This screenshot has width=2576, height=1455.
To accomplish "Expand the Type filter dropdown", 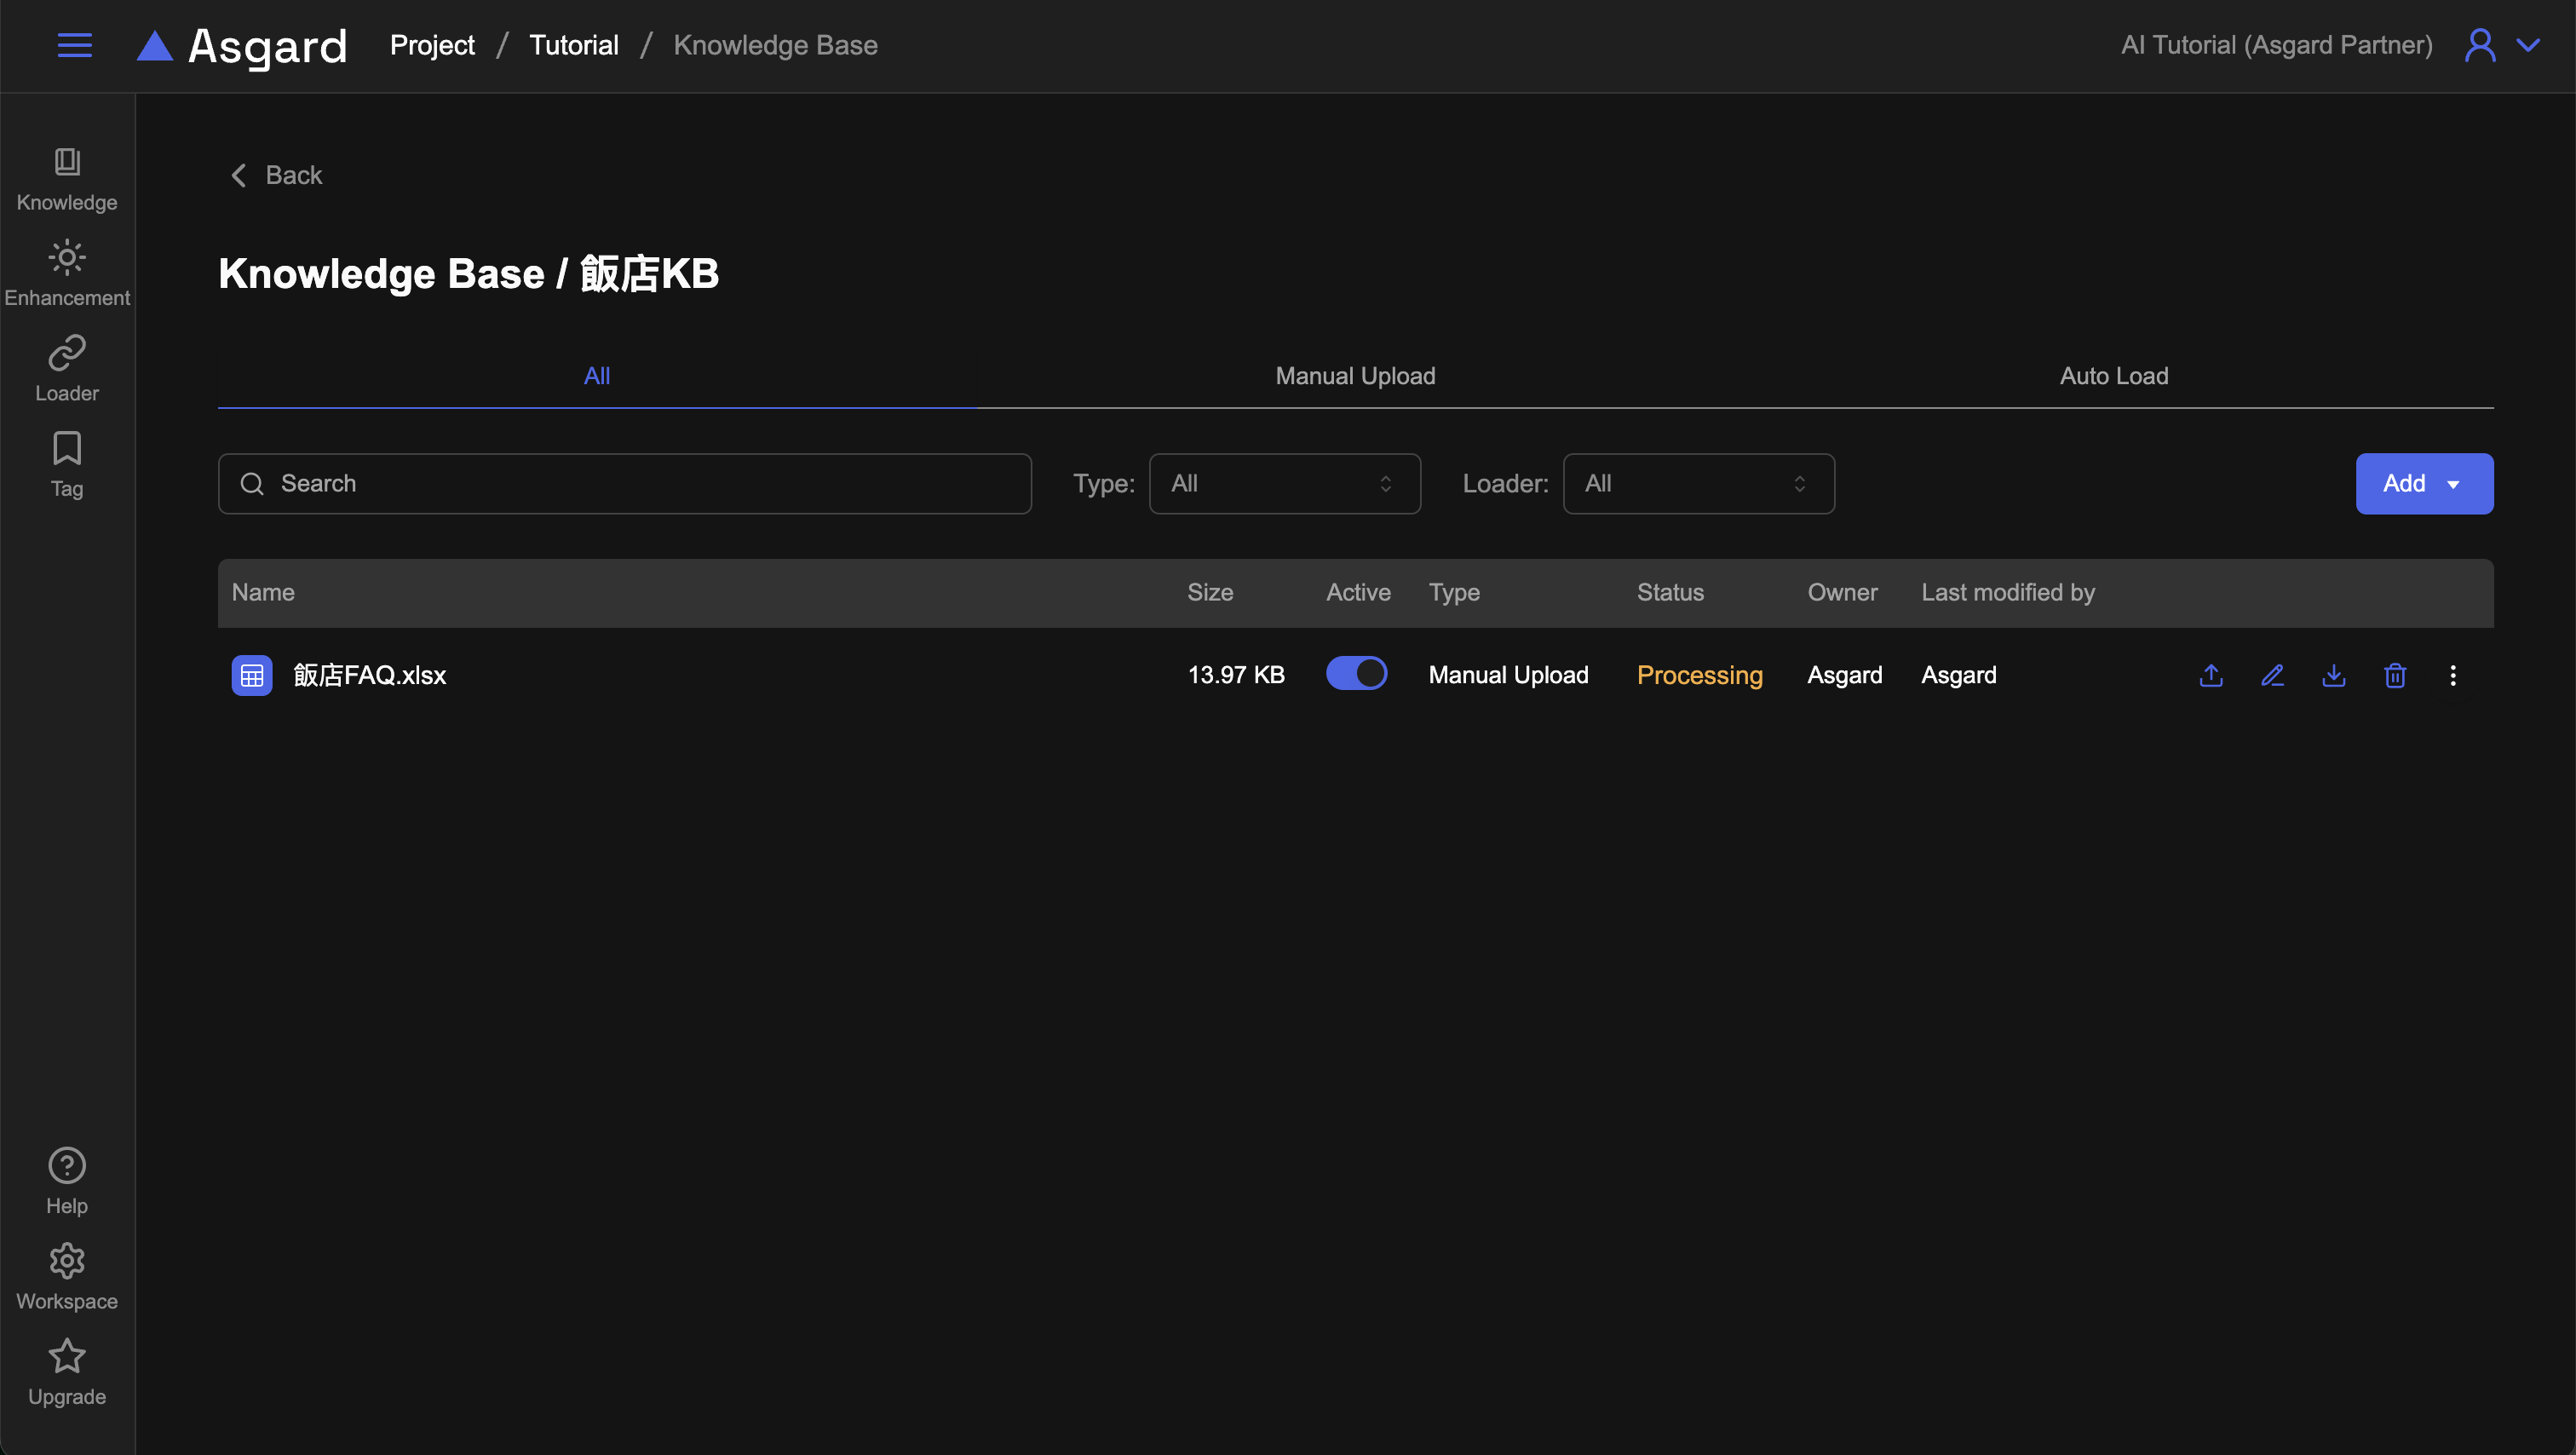I will click(x=1284, y=484).
